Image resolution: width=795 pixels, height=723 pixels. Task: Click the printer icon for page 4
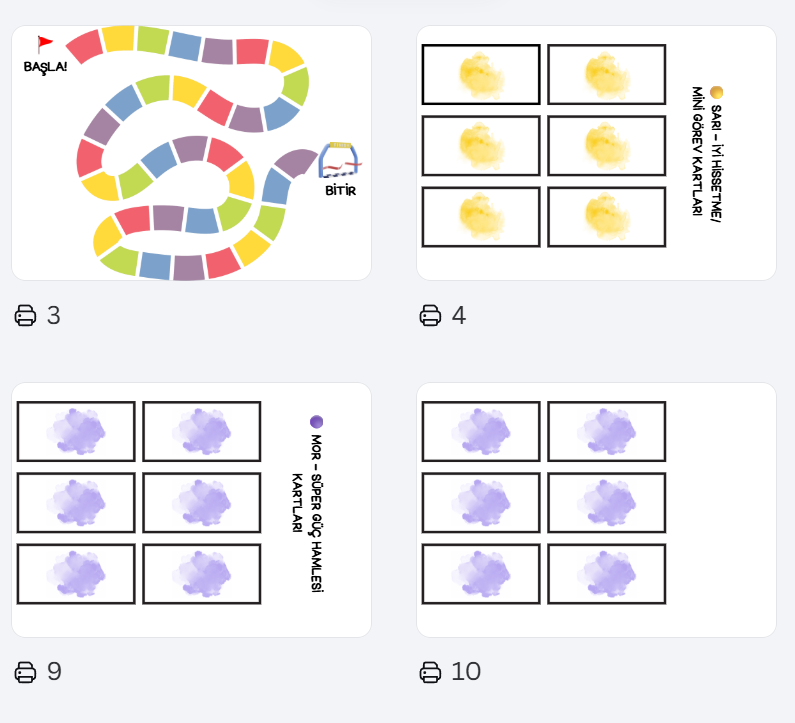(x=430, y=315)
